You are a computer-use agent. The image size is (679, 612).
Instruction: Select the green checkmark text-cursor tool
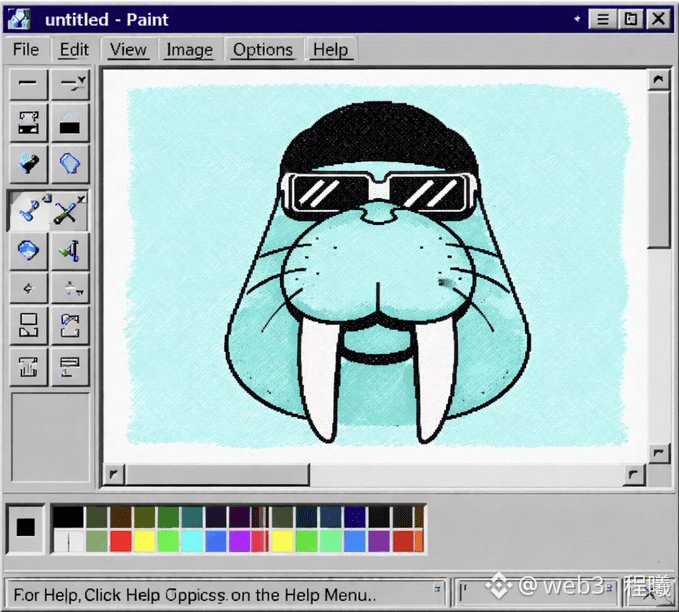(70, 250)
